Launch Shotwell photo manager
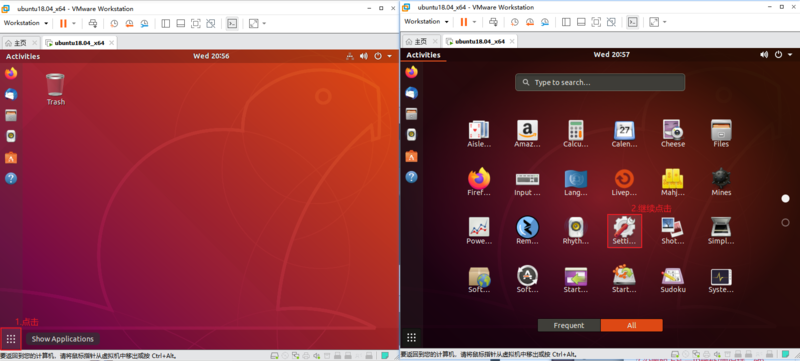The width and height of the screenshot is (800, 361). (x=673, y=230)
